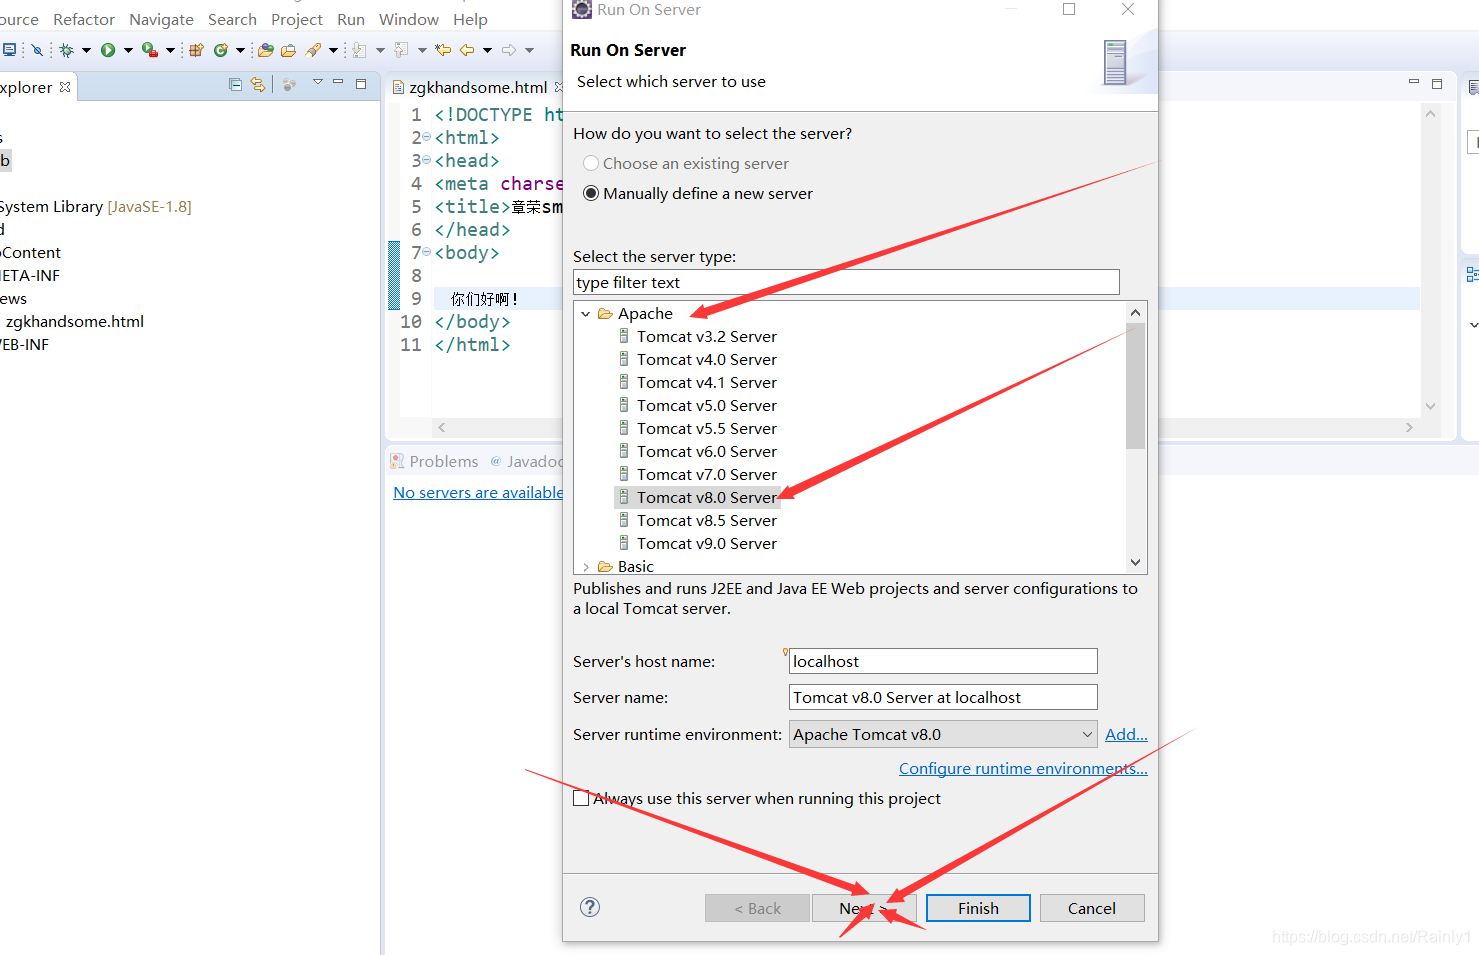Click the Open Task folder toolbar icon

(288, 50)
